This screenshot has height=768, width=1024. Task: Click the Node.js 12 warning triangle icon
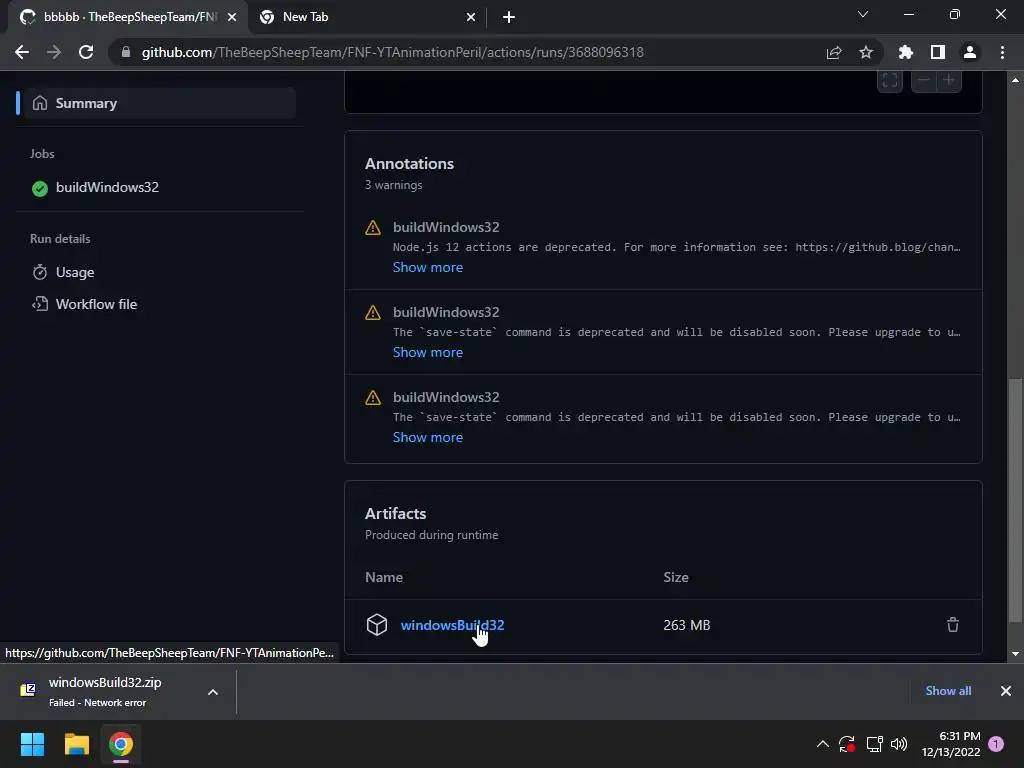[x=373, y=228]
